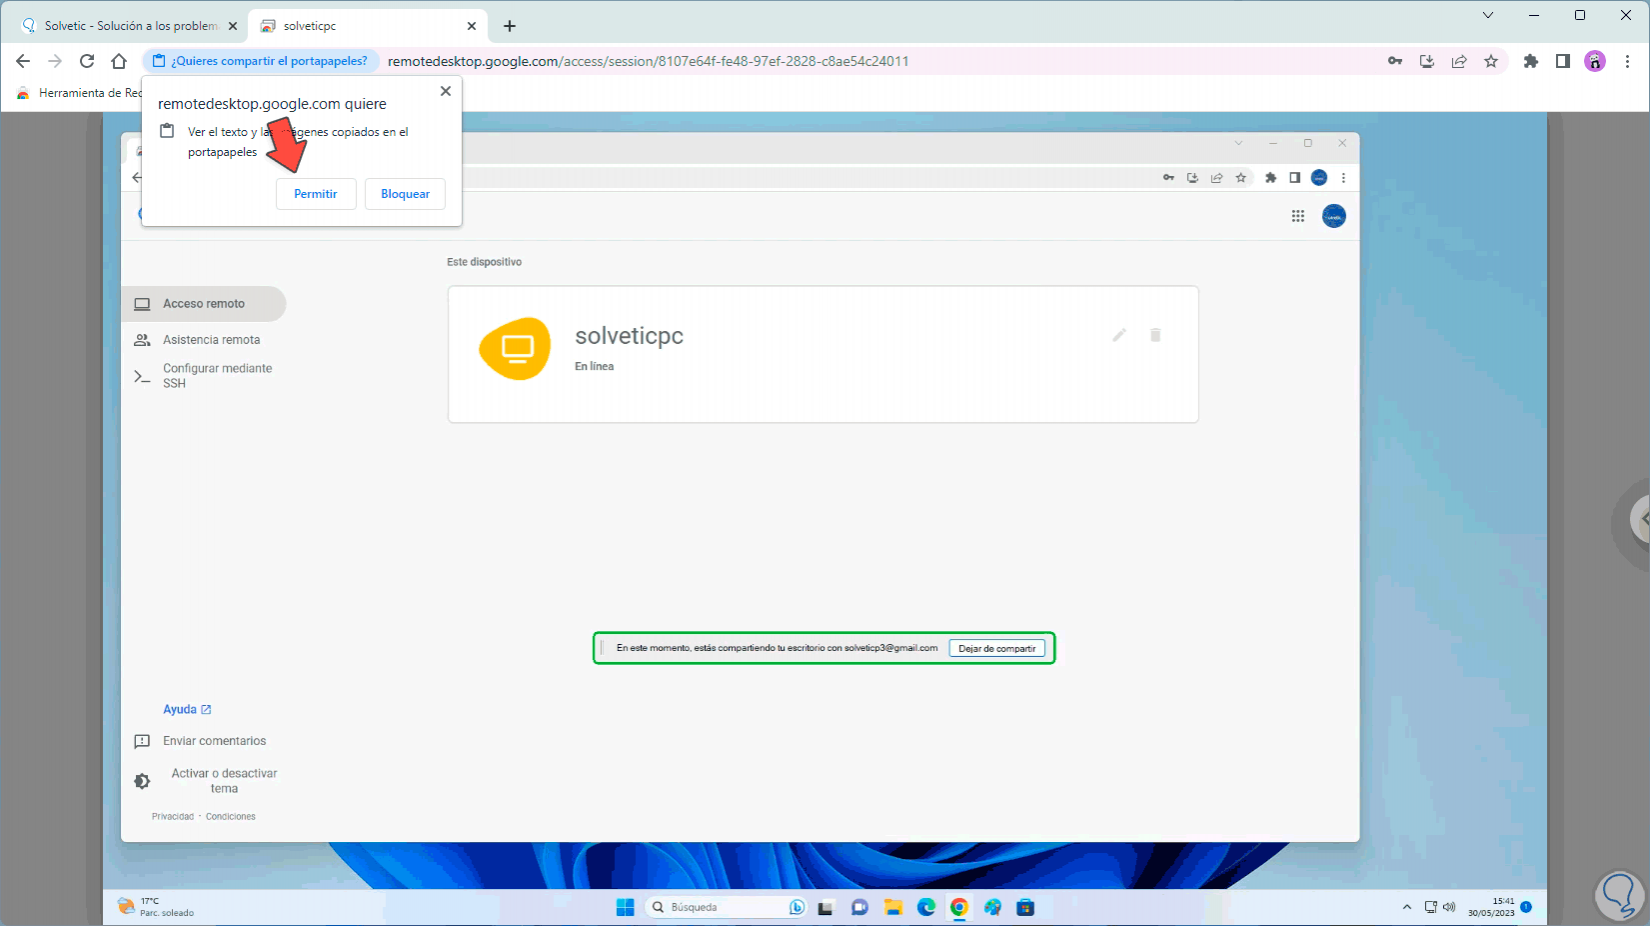1650x926 pixels.
Task: Open volume control in system tray
Action: (1449, 907)
